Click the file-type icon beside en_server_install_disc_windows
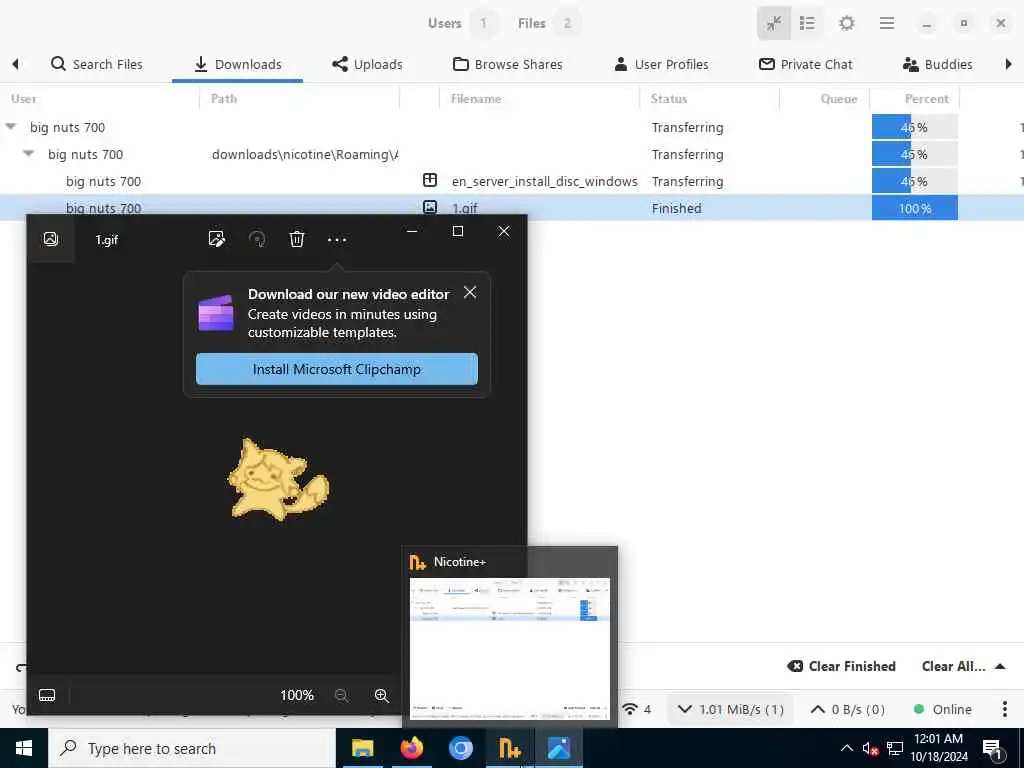This screenshot has width=1024, height=768. click(430, 180)
